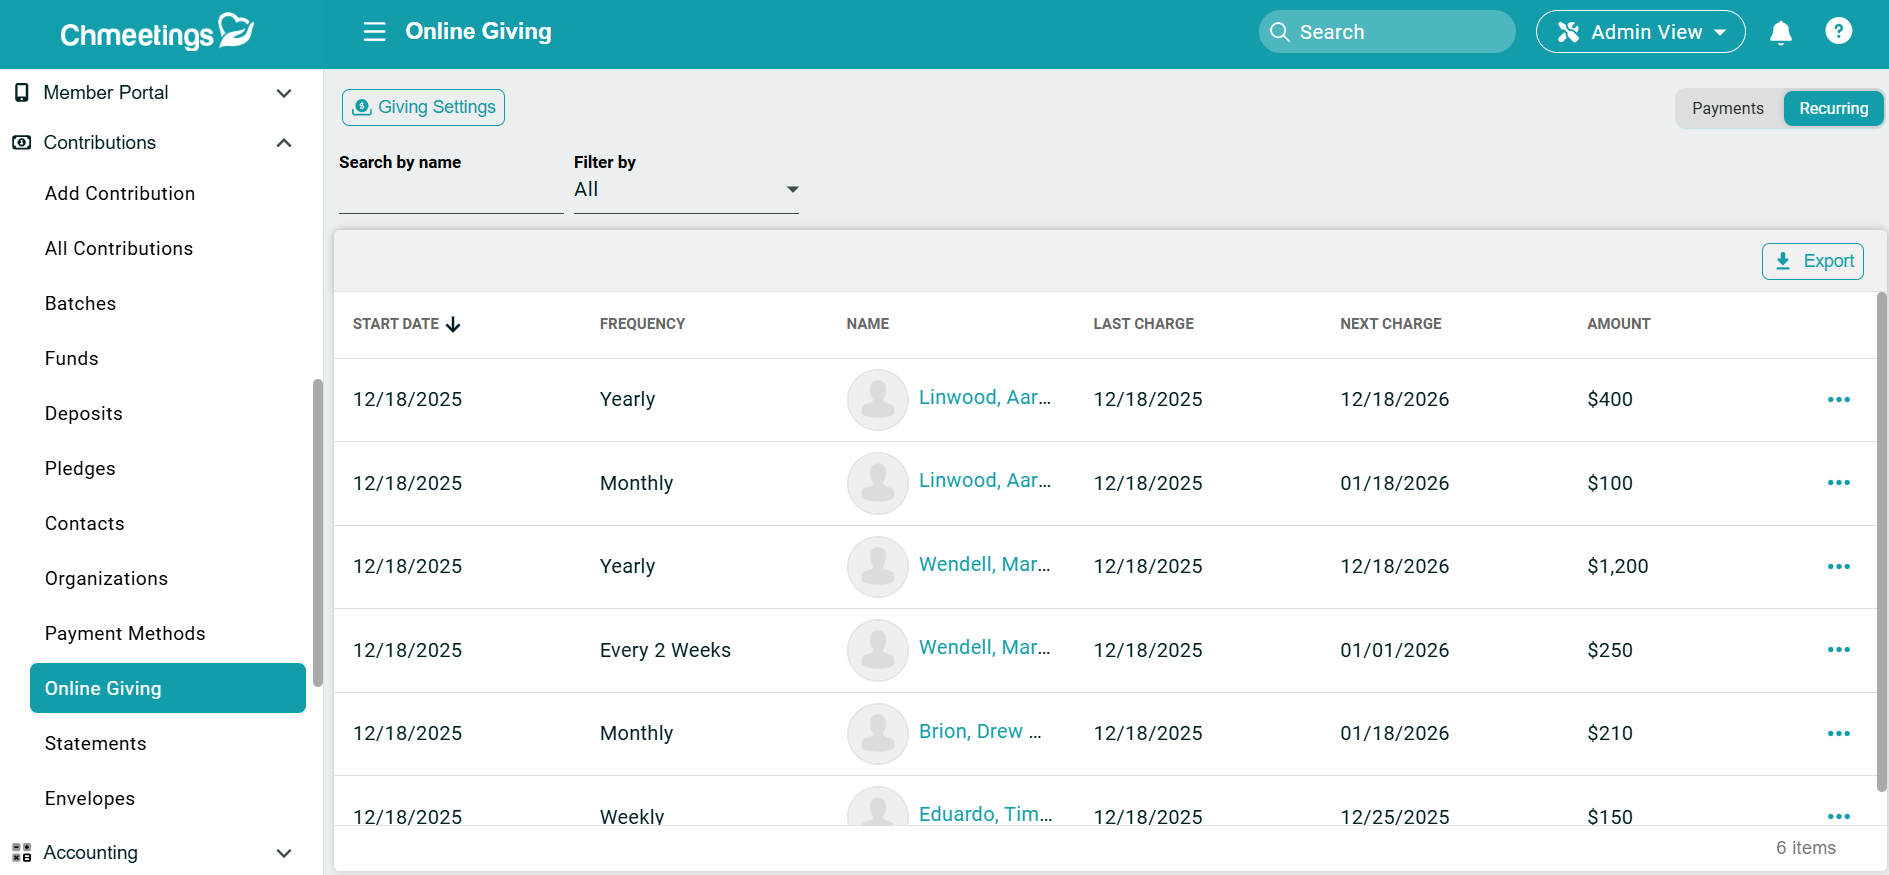Open the three-dot menu for the $1,200 row
Screen dimensions: 1889x875
pos(1838,566)
